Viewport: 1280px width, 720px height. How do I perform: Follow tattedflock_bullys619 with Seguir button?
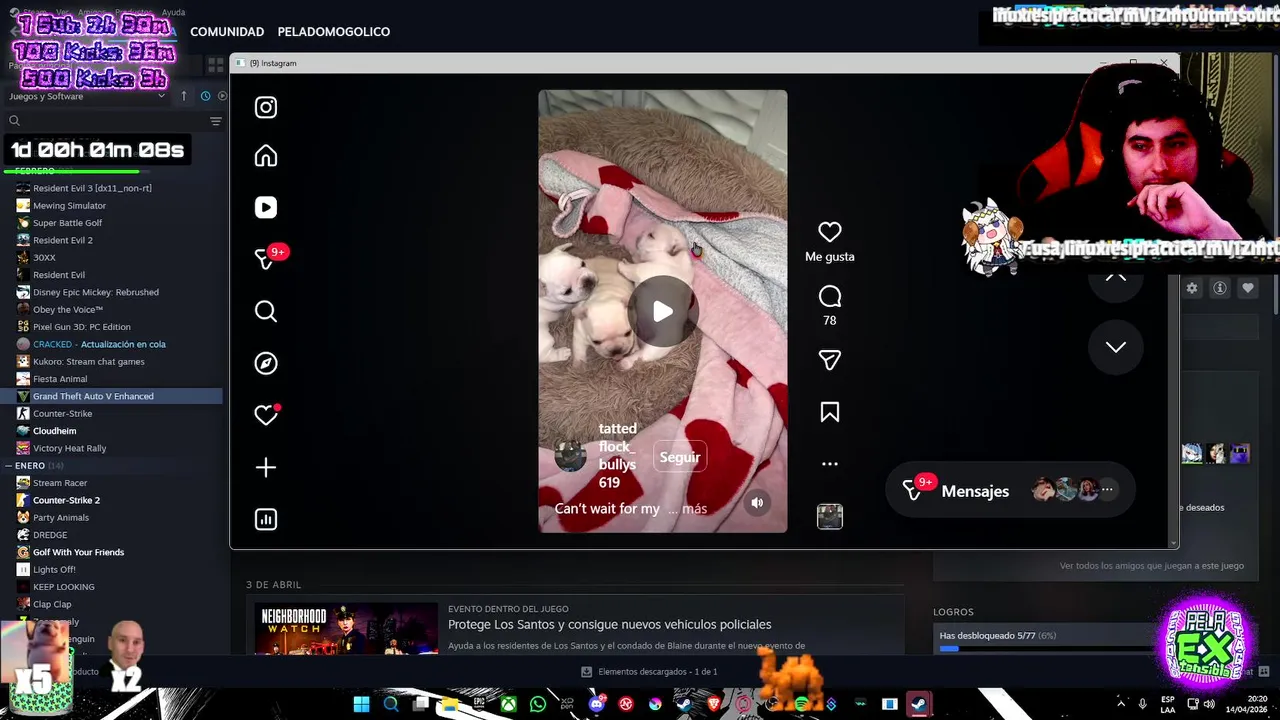[x=680, y=457]
